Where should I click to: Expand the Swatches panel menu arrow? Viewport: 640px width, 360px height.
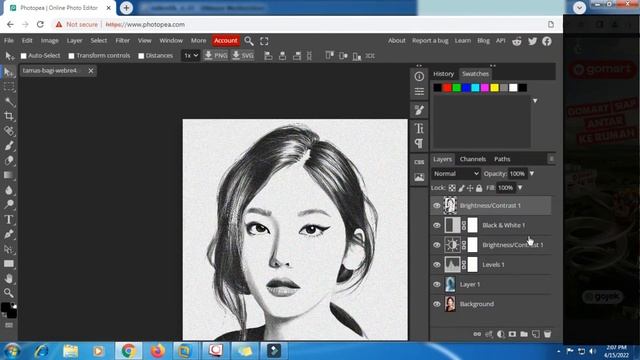(x=535, y=100)
